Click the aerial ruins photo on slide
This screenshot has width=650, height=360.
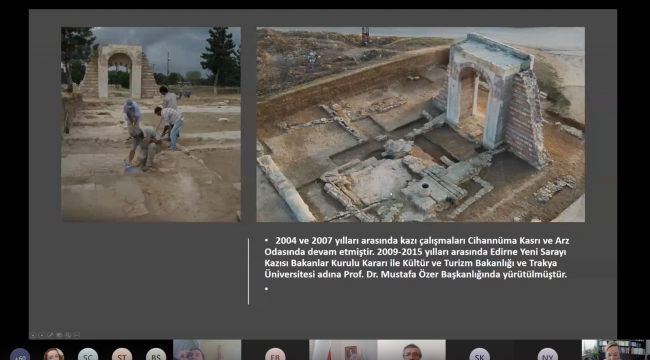pyautogui.click(x=420, y=124)
